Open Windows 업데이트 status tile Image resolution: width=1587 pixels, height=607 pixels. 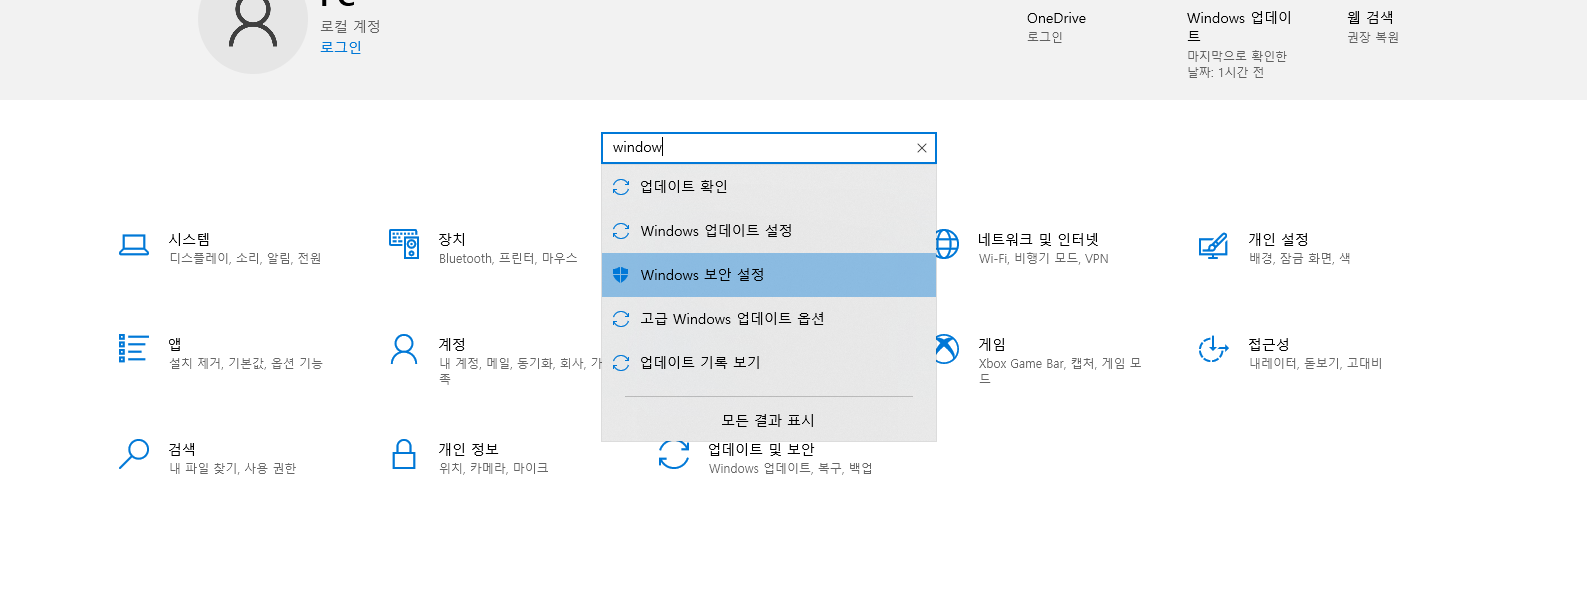pos(1240,45)
